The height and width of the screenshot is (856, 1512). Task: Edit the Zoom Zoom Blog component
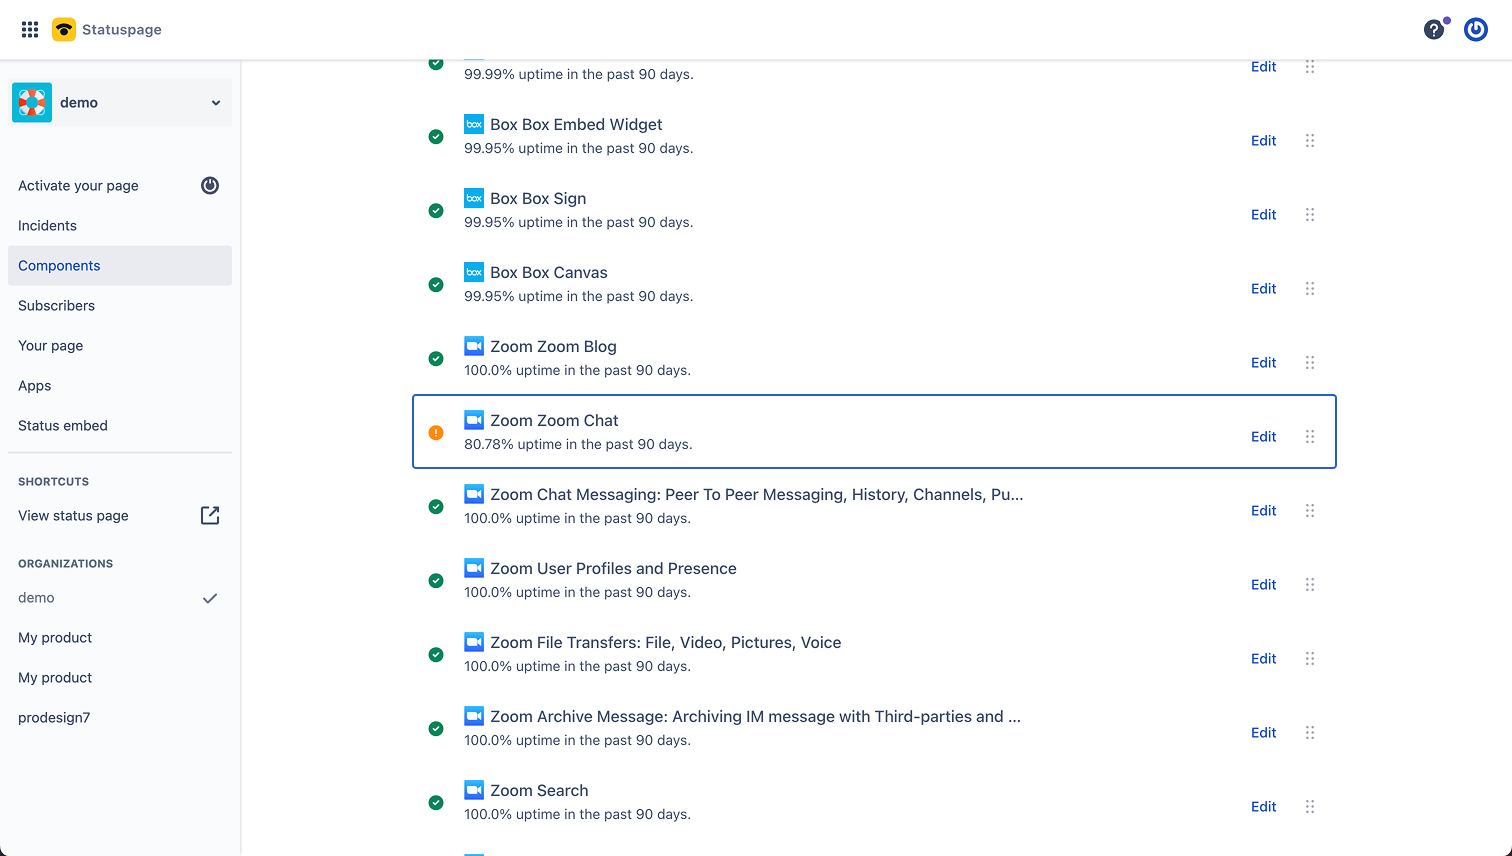pyautogui.click(x=1264, y=363)
